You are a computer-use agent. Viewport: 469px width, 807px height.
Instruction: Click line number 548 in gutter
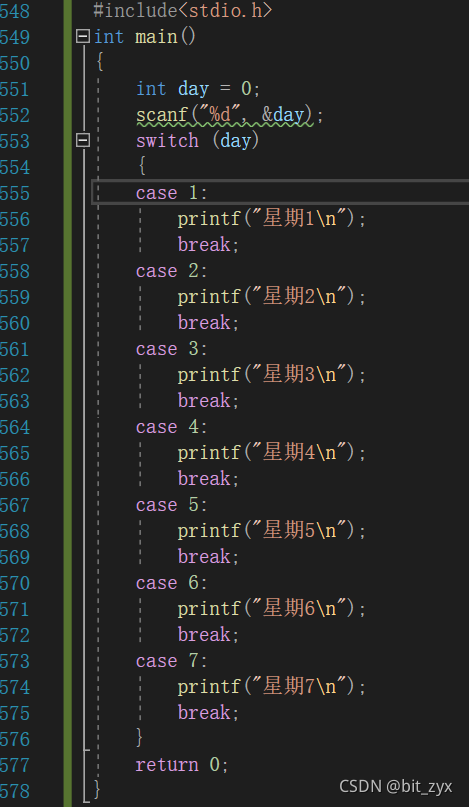click(15, 11)
